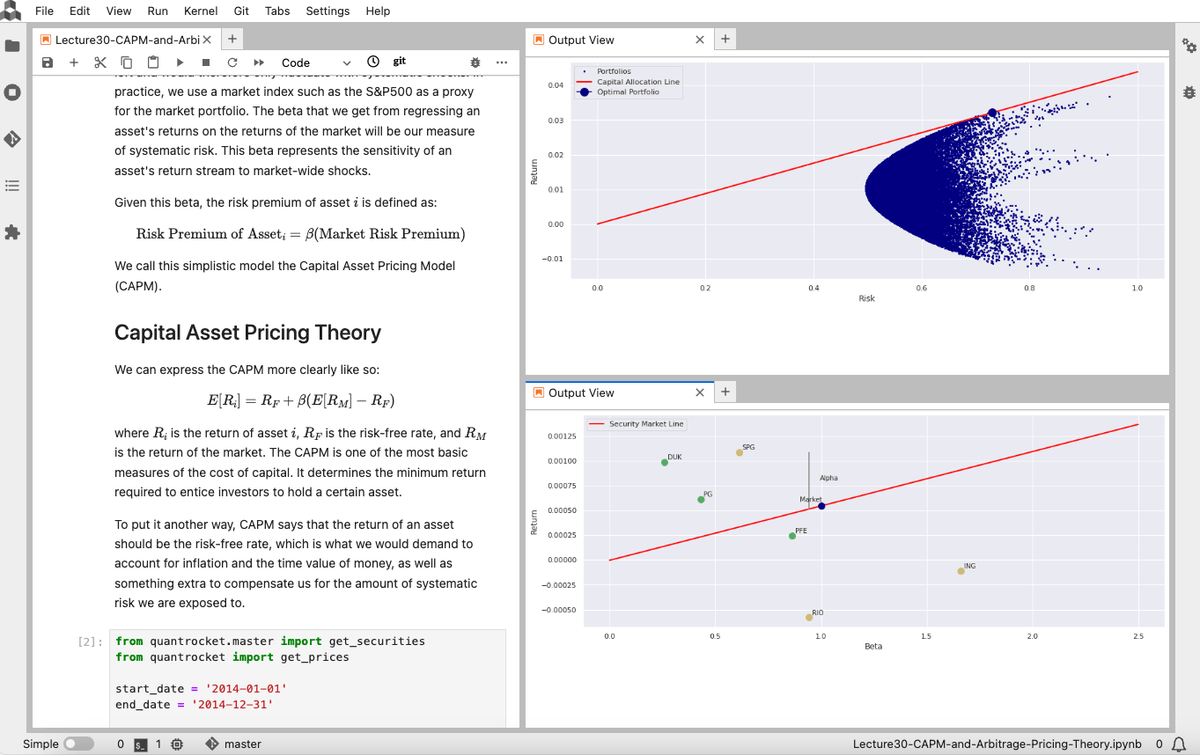Click the master git branch in status bar
The width and height of the screenshot is (1200, 755).
[234, 744]
